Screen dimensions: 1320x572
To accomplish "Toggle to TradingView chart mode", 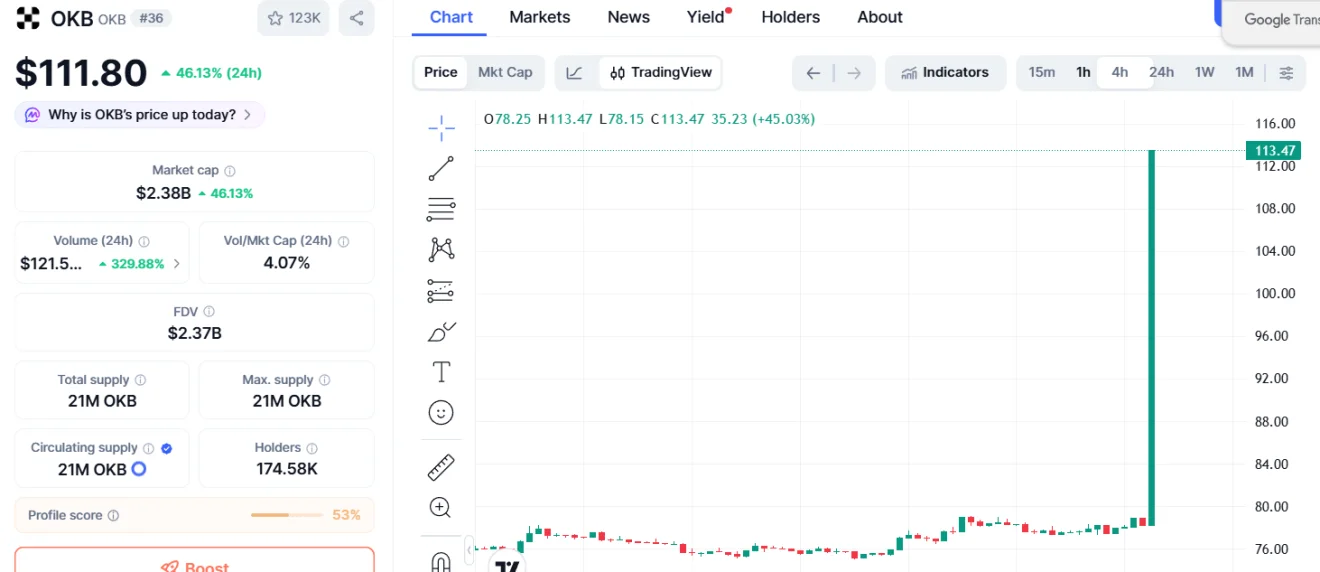I will point(661,72).
